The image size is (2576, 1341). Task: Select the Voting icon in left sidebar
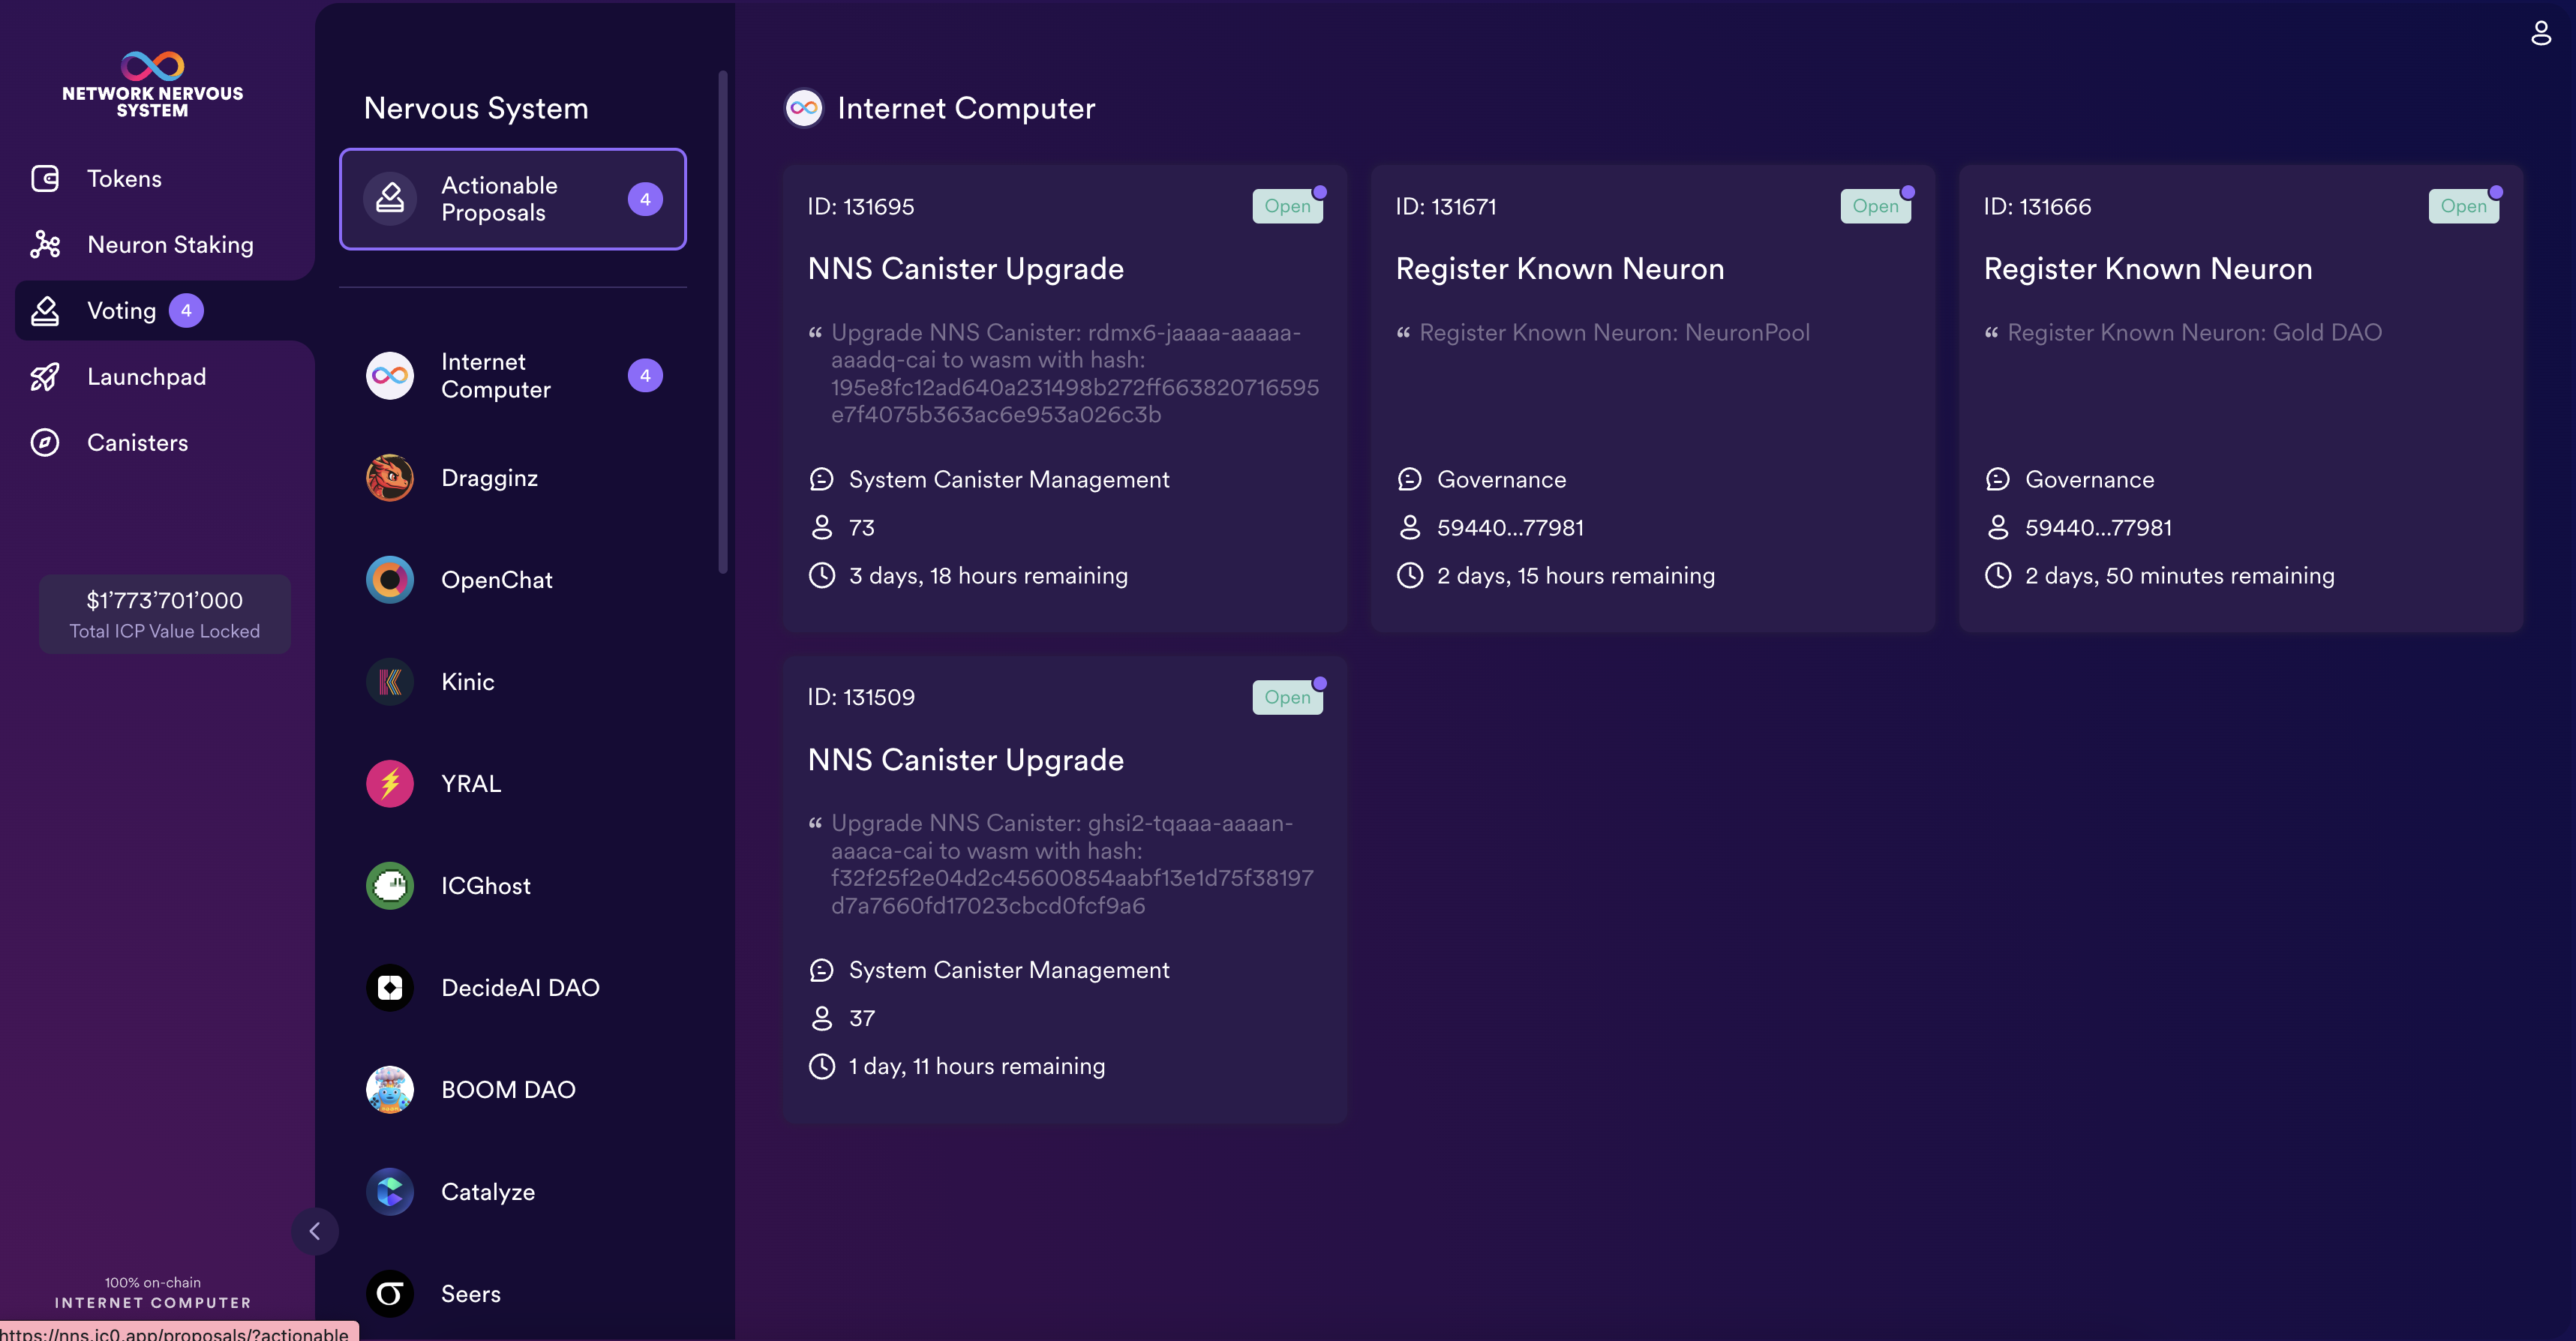[46, 312]
